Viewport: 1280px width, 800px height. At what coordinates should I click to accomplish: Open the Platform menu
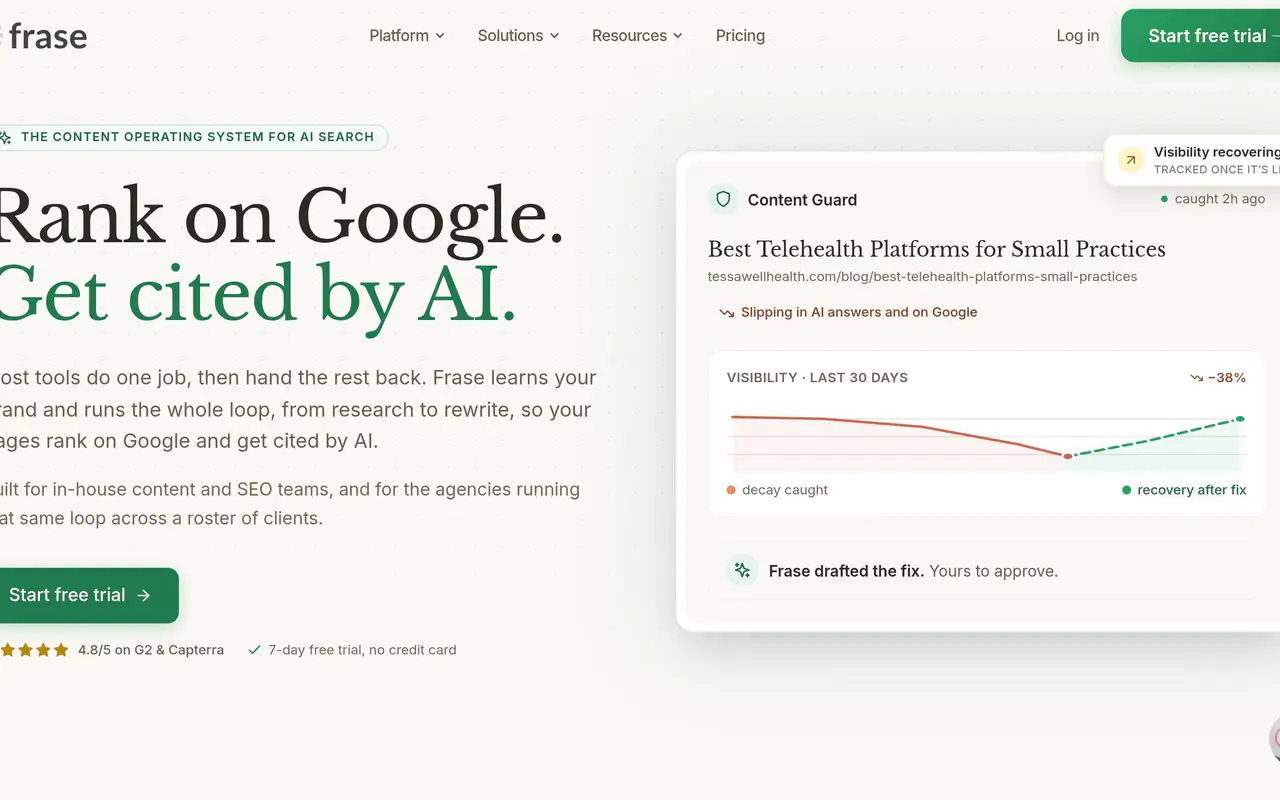pyautogui.click(x=407, y=35)
